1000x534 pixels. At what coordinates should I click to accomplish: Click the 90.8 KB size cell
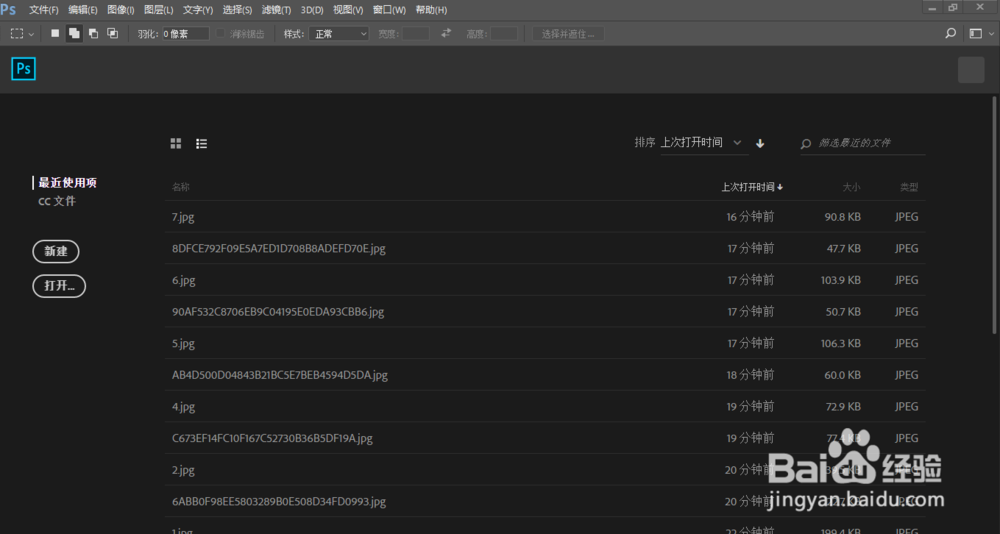click(842, 217)
